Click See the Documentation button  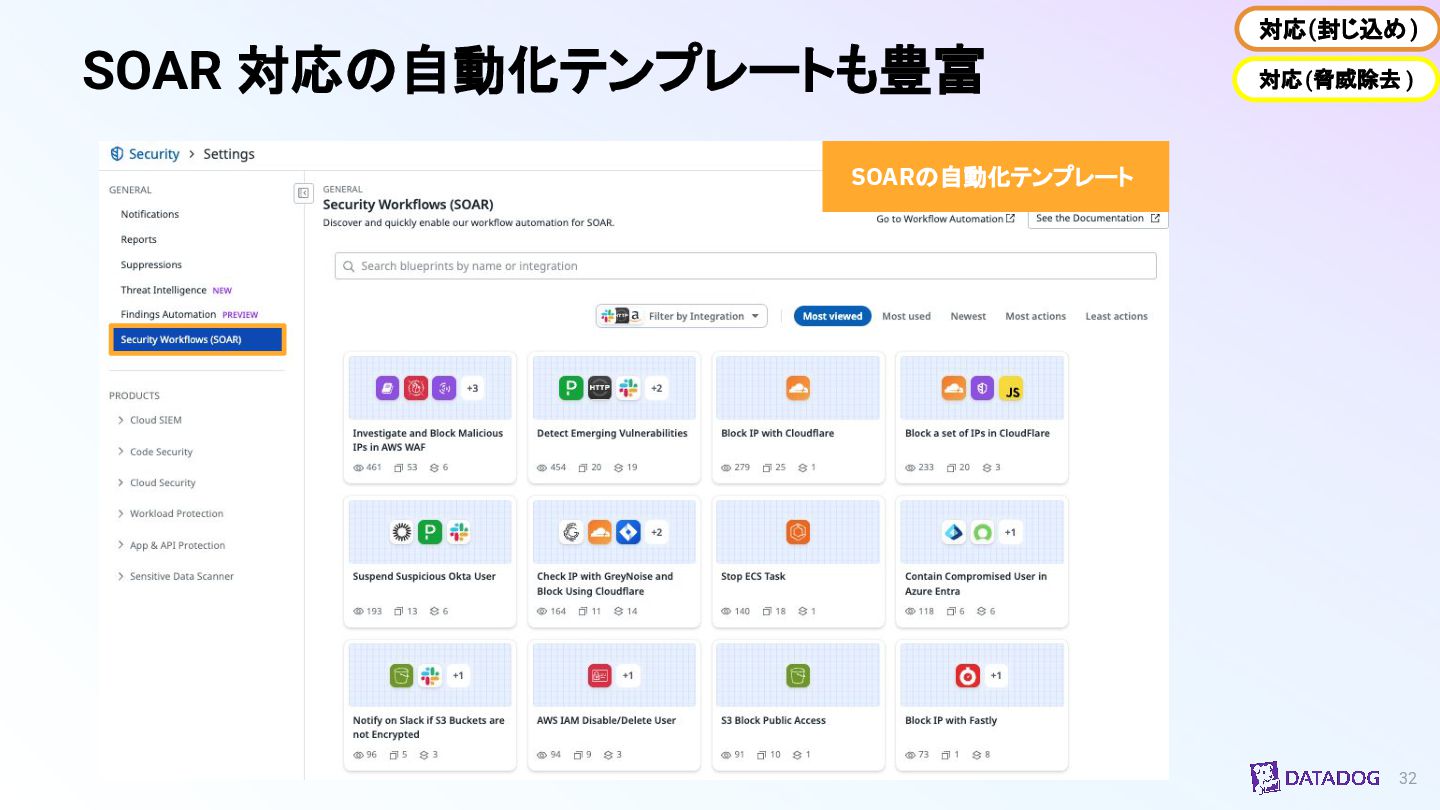[1098, 218]
